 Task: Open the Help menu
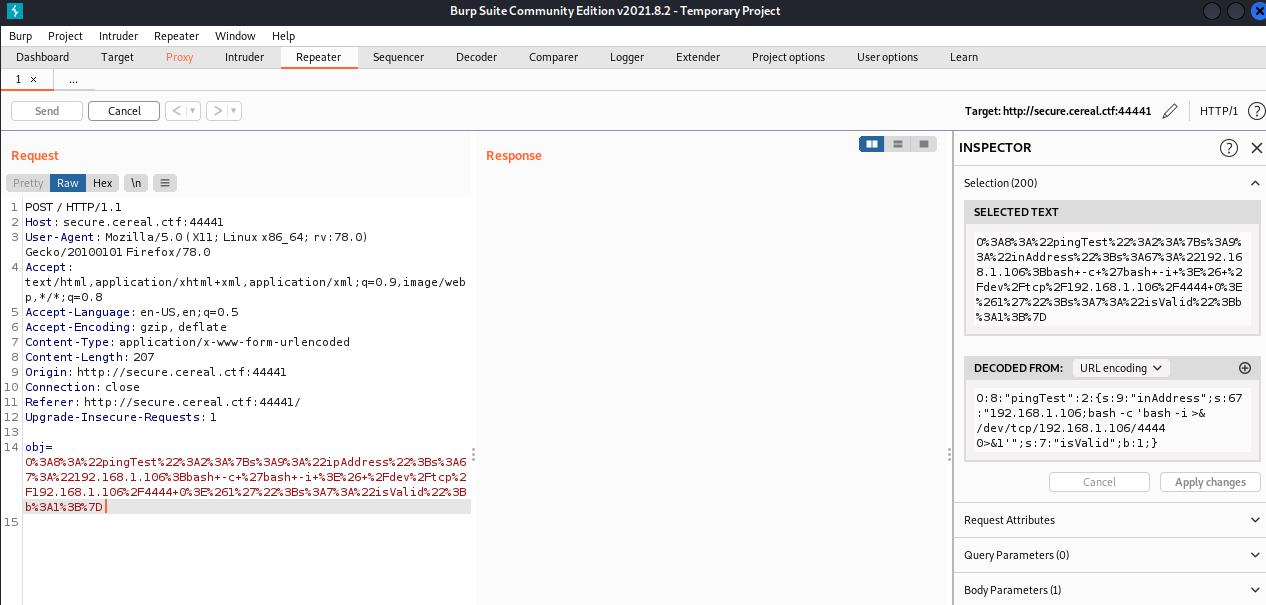point(283,36)
